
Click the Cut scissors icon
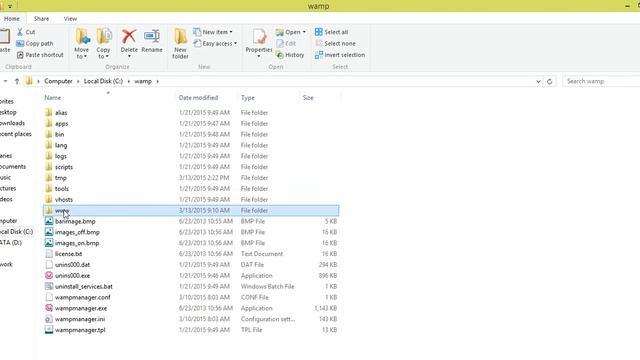(20, 32)
